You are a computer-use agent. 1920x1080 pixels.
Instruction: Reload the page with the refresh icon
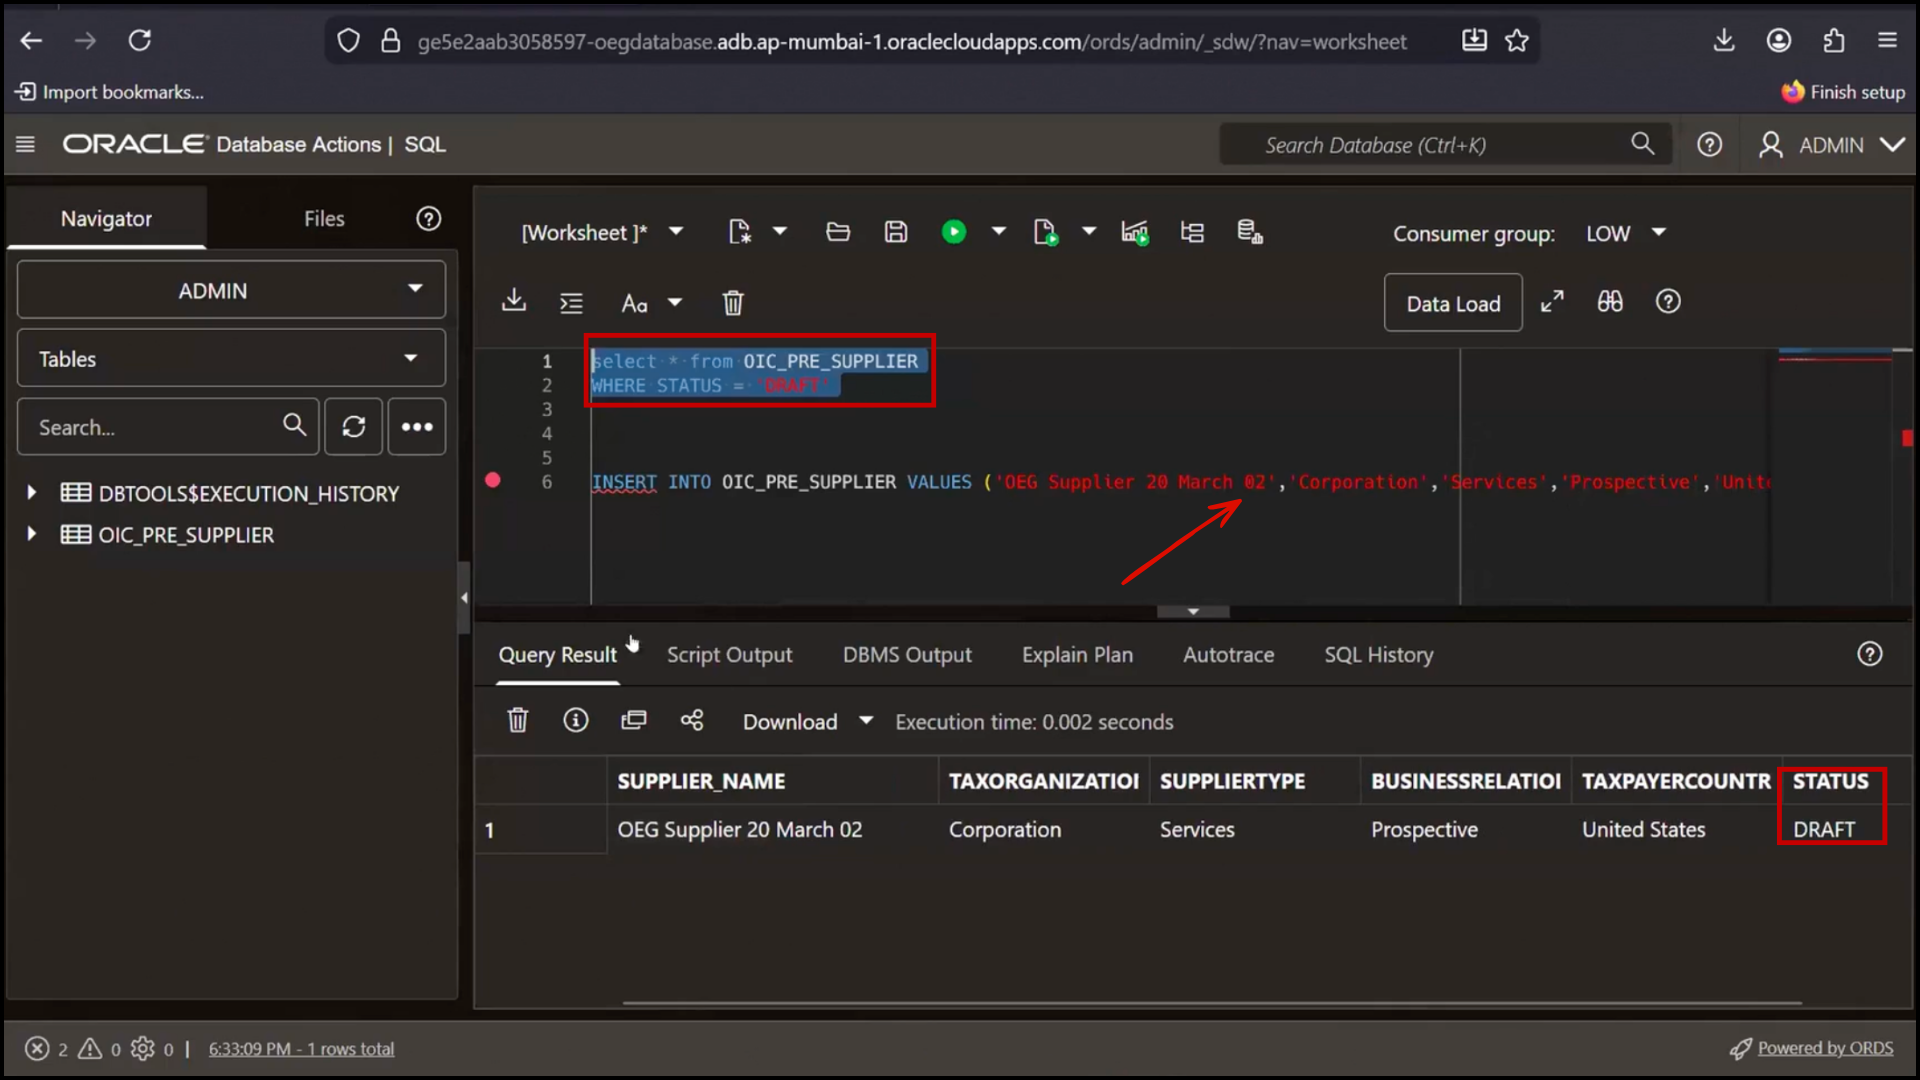pos(140,41)
